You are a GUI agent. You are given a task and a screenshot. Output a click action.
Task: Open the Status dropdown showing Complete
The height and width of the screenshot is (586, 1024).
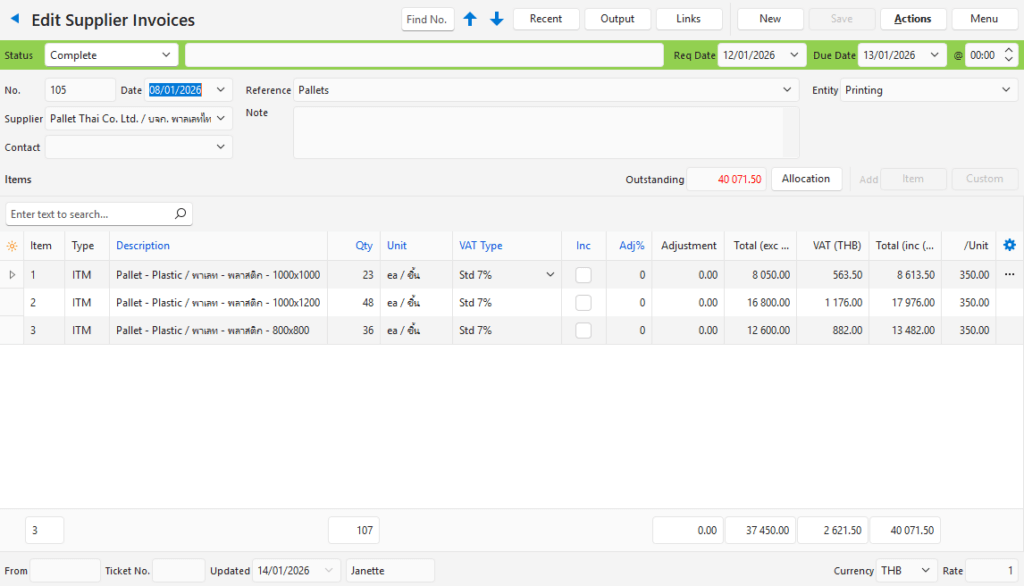(x=111, y=55)
